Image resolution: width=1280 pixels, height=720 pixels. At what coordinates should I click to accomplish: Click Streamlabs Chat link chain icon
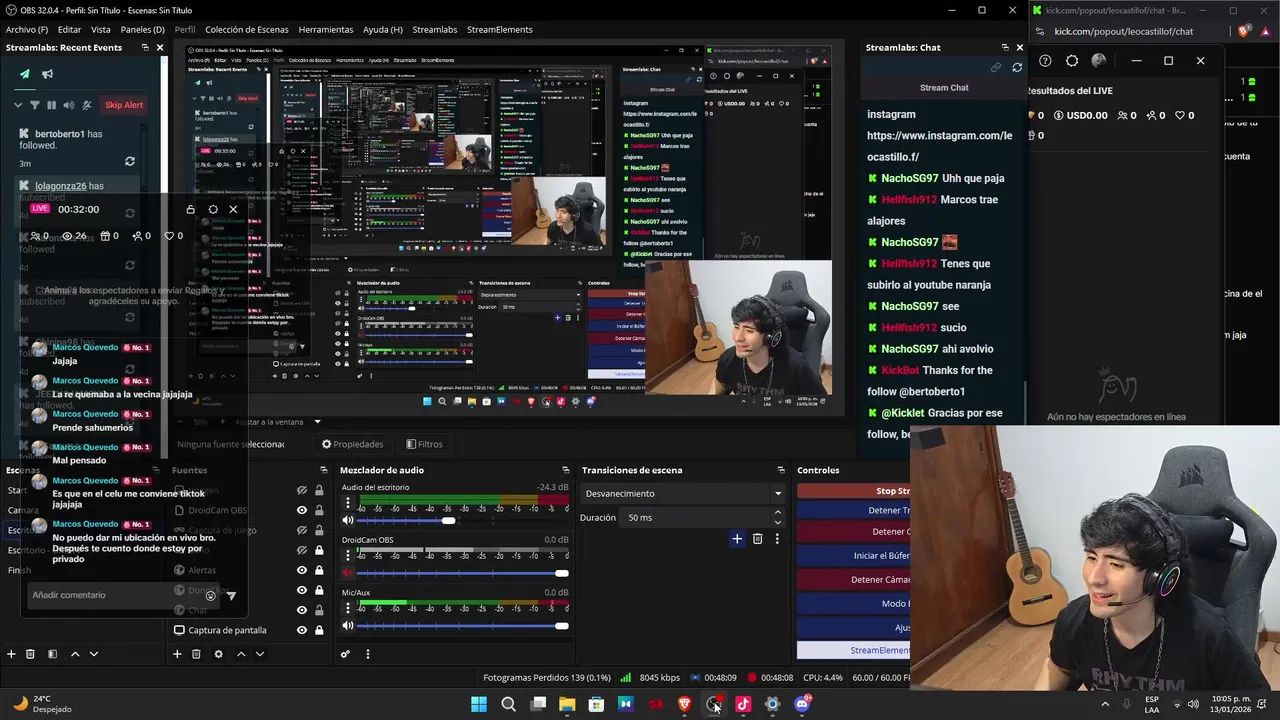coord(996,67)
